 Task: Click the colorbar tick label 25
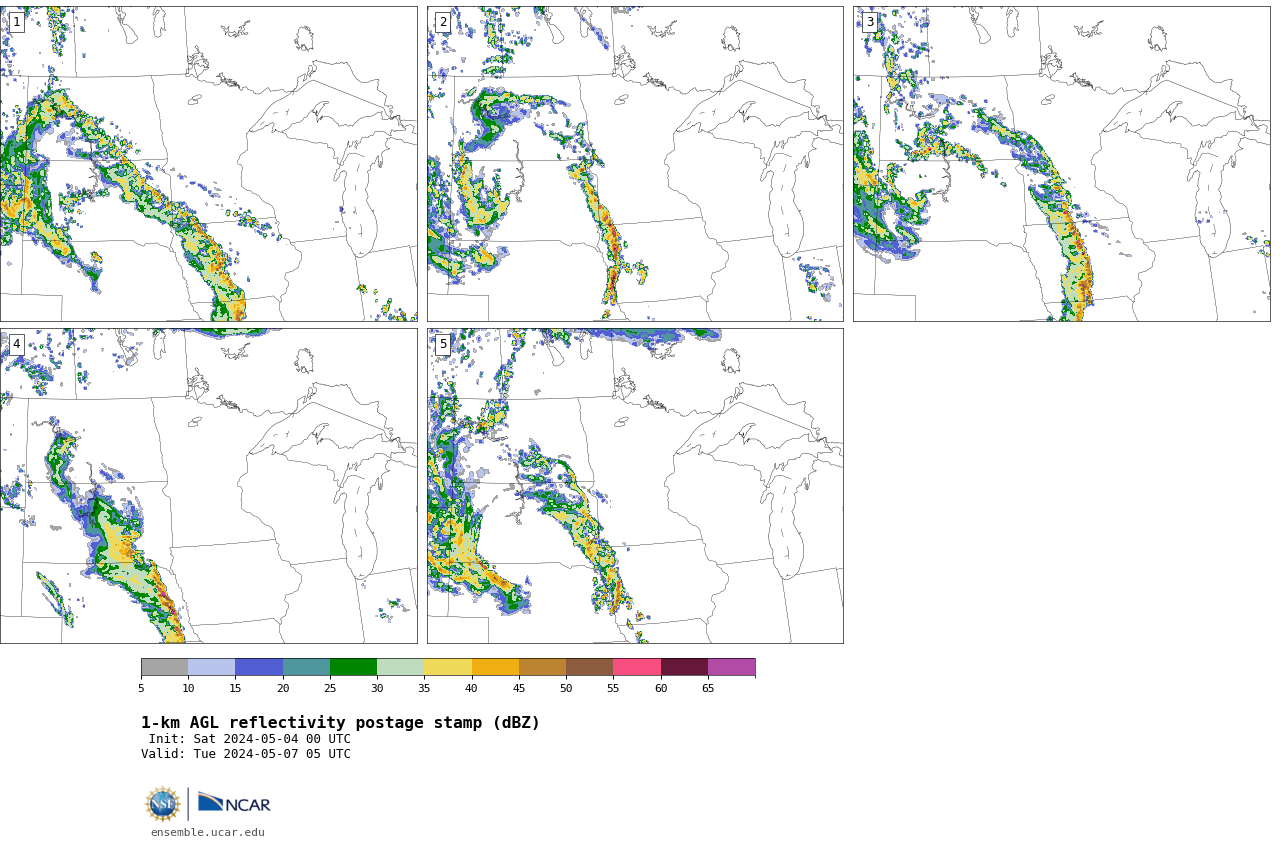point(330,688)
